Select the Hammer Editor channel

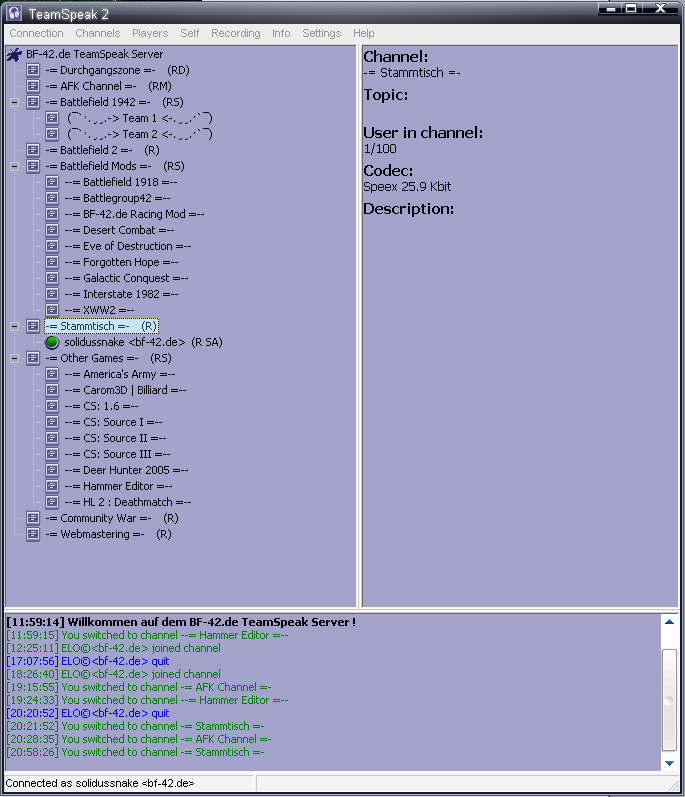click(x=118, y=486)
